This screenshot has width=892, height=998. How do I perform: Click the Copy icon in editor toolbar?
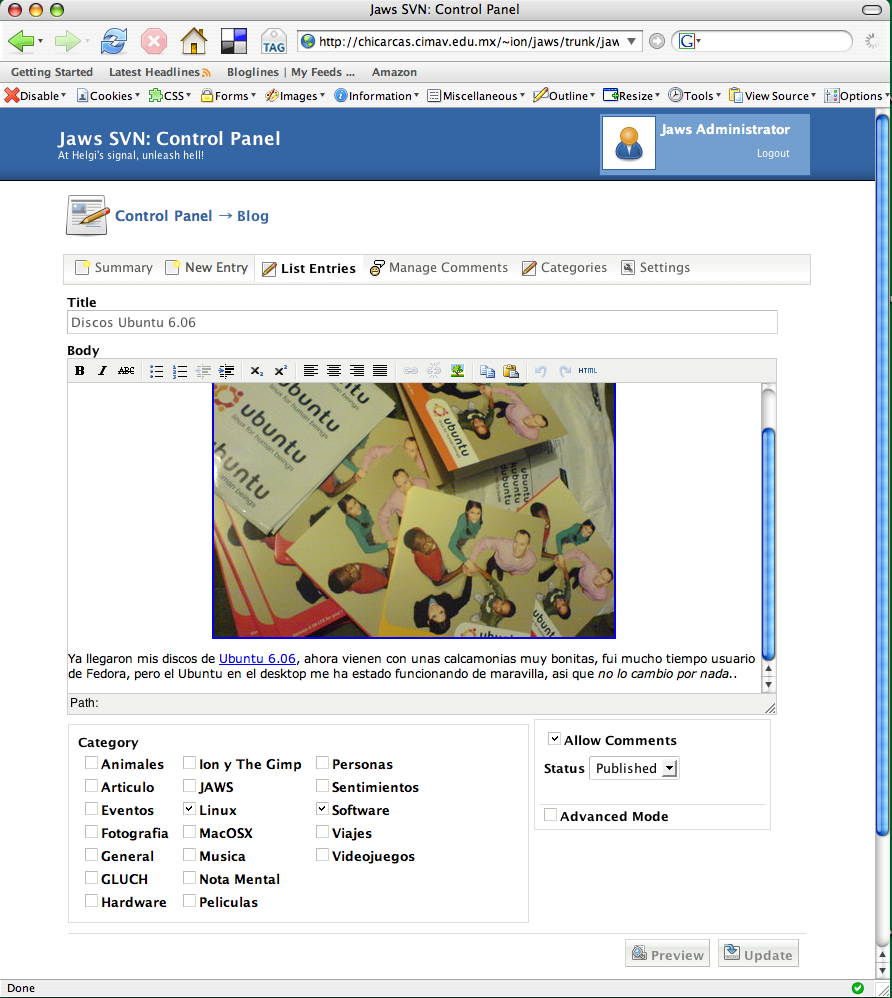point(488,370)
